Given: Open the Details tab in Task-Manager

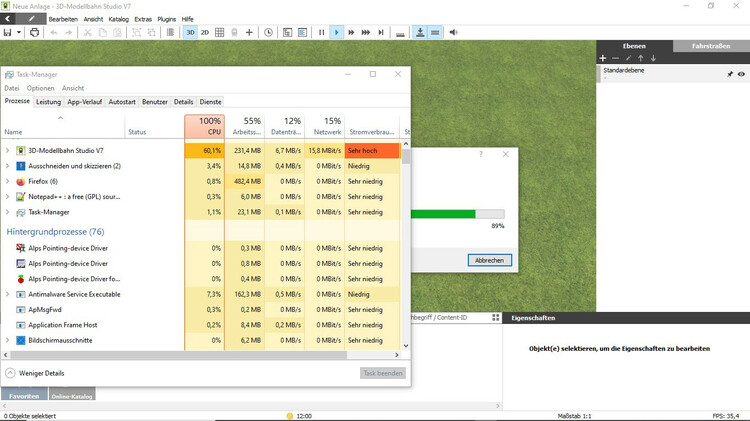Looking at the screenshot, I should 183,102.
